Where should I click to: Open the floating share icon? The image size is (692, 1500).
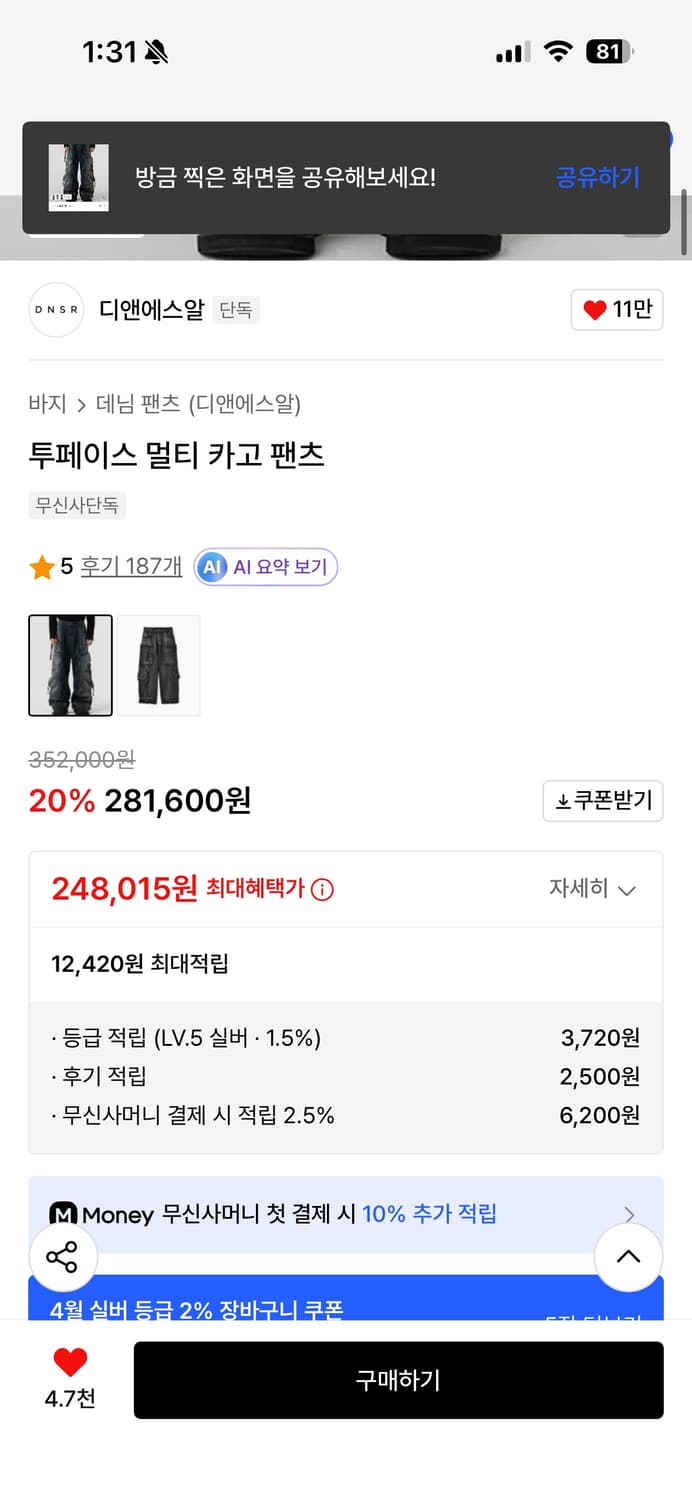pyautogui.click(x=63, y=1257)
